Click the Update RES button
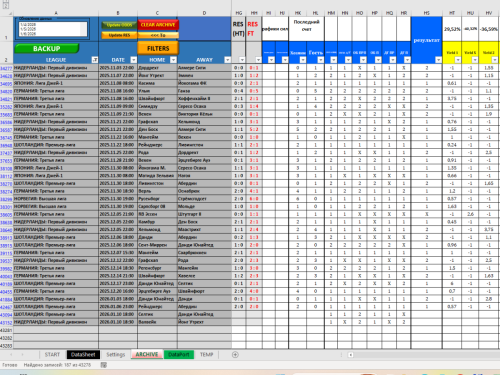The image size is (500, 375). click(x=119, y=35)
